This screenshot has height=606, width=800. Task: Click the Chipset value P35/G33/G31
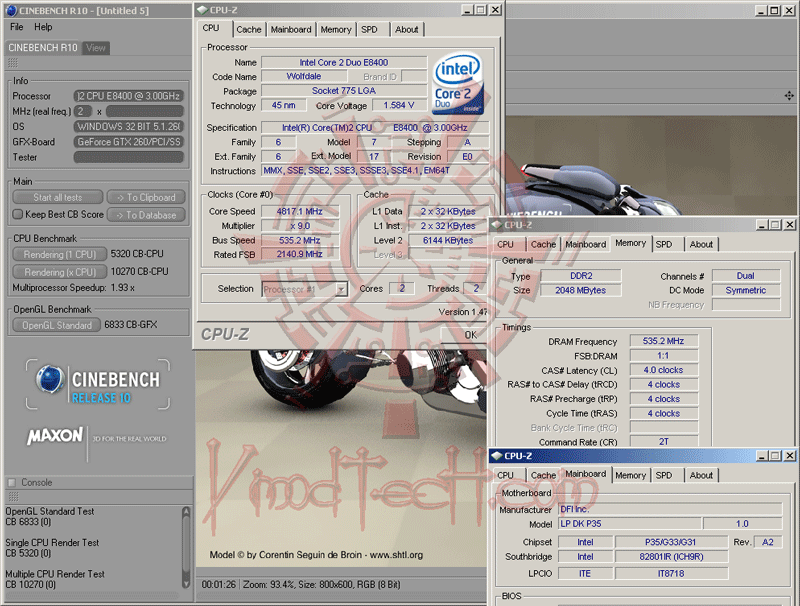[x=671, y=542]
